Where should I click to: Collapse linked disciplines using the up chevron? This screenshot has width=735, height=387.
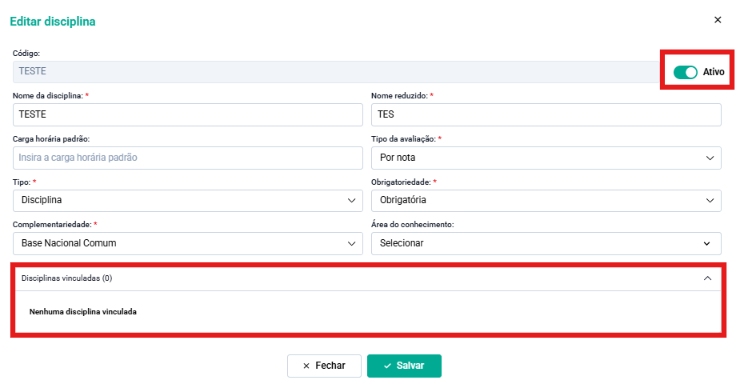pos(707,278)
